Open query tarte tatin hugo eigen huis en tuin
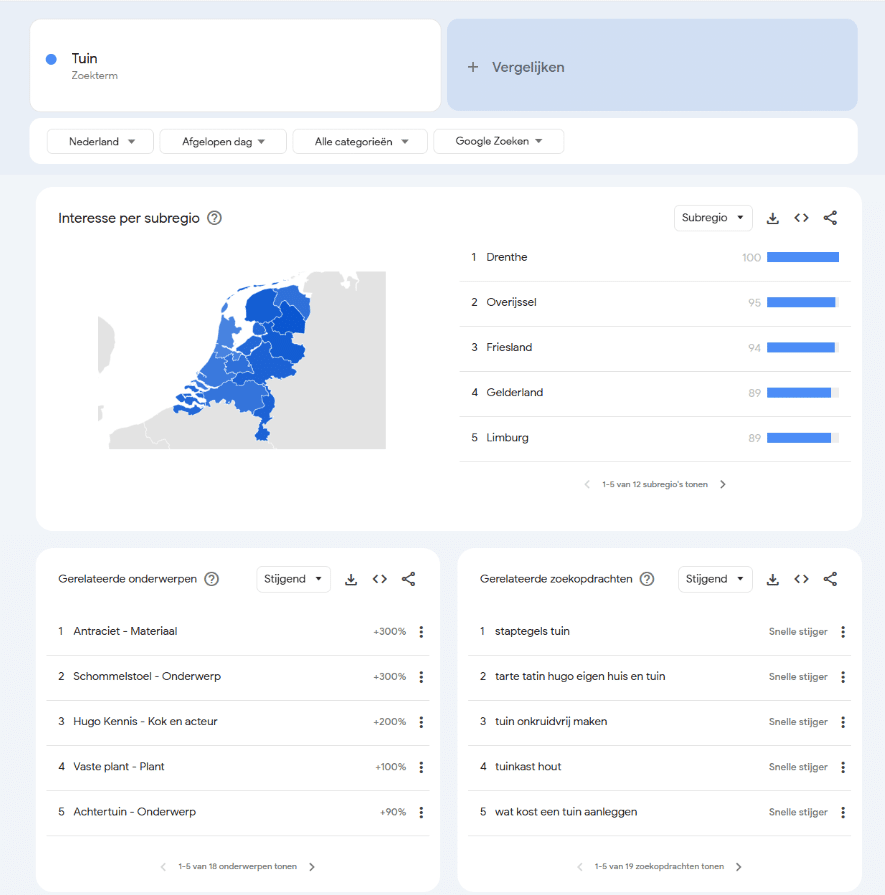This screenshot has height=895, width=885. click(x=580, y=677)
